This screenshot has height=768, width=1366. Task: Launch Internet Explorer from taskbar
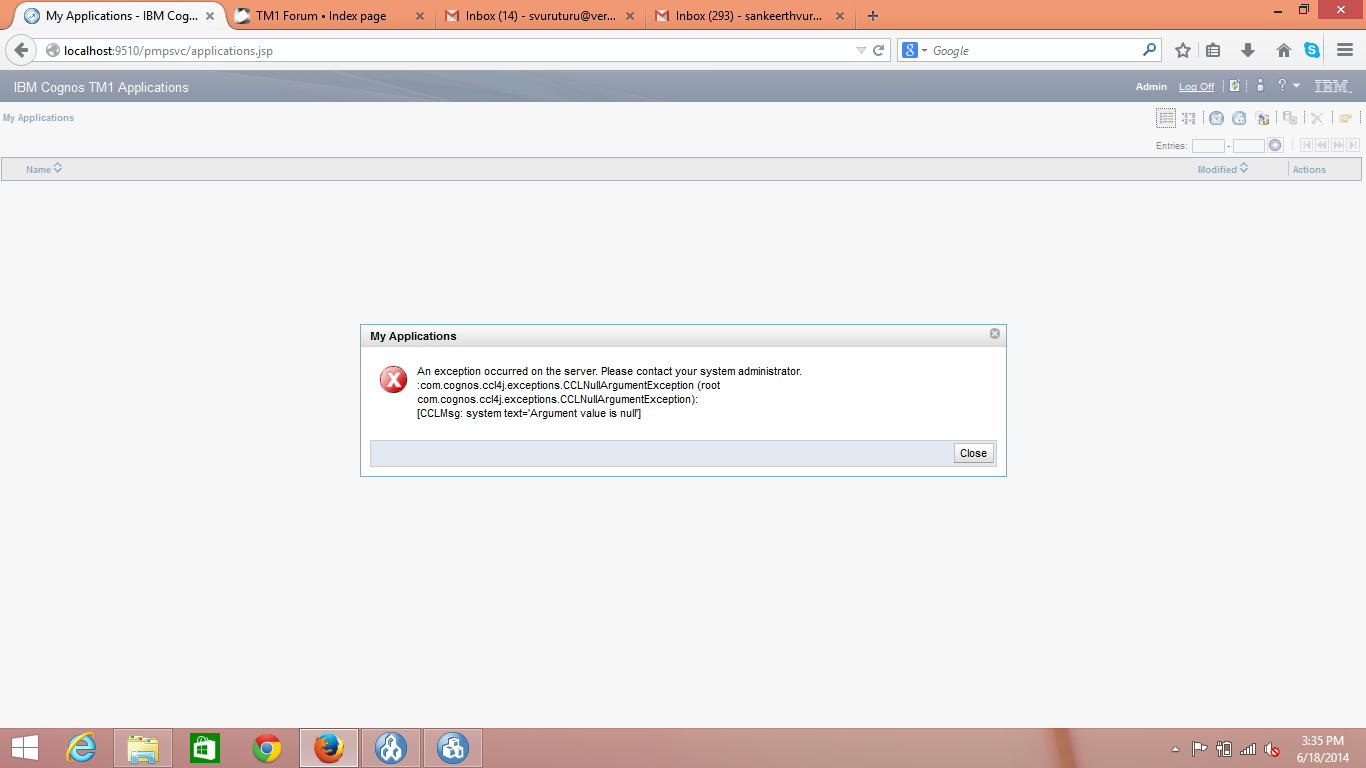pos(81,748)
